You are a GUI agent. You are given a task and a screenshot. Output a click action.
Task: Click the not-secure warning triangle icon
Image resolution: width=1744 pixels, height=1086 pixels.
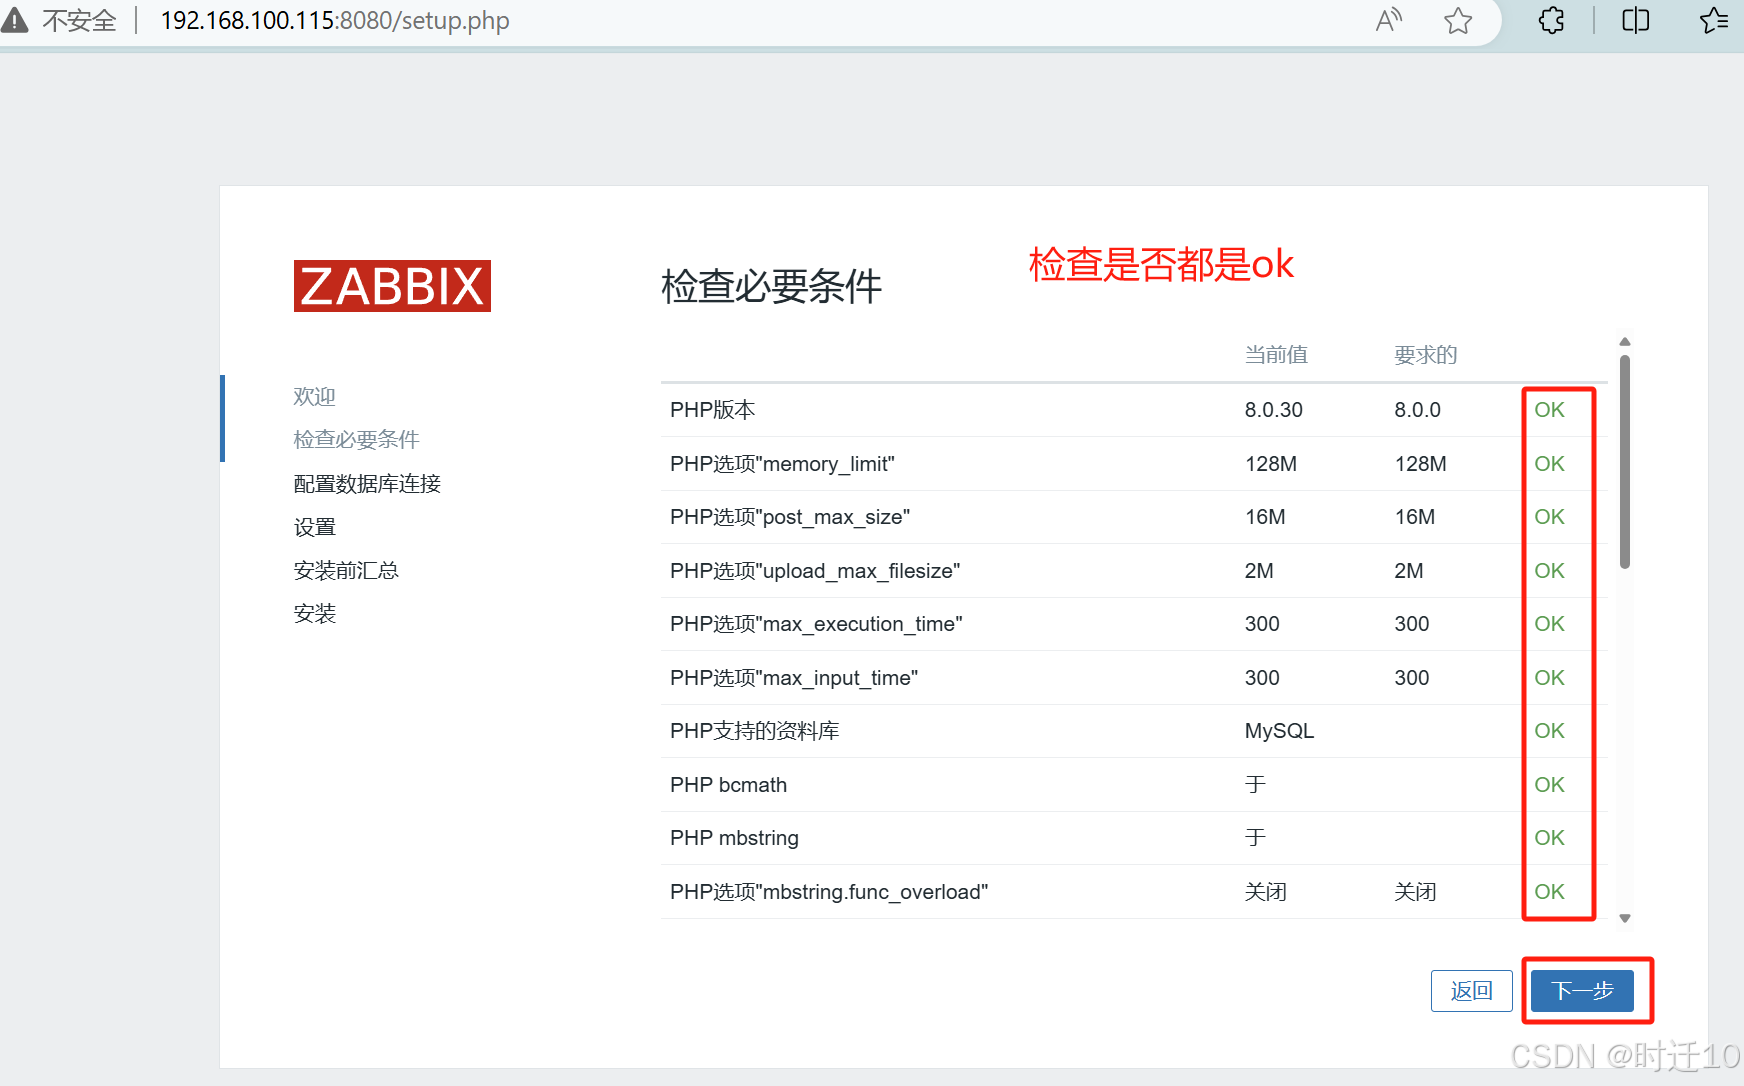point(13,20)
